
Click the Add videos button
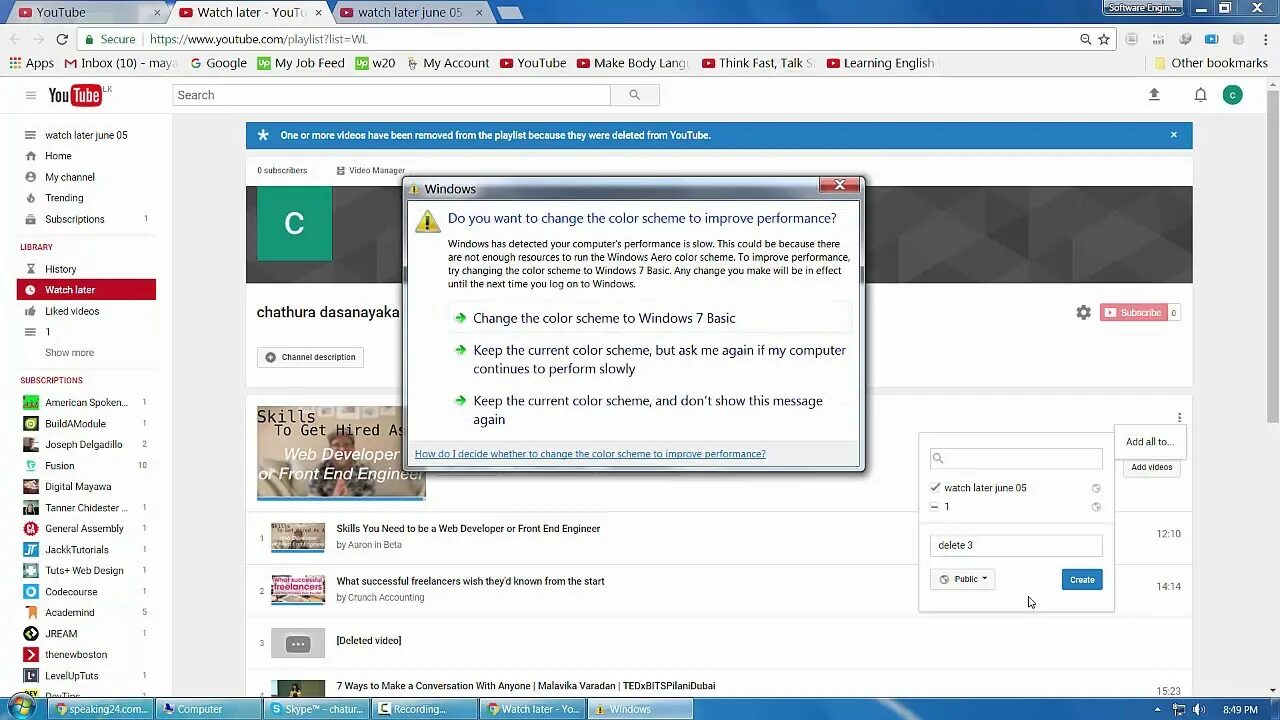[1151, 467]
